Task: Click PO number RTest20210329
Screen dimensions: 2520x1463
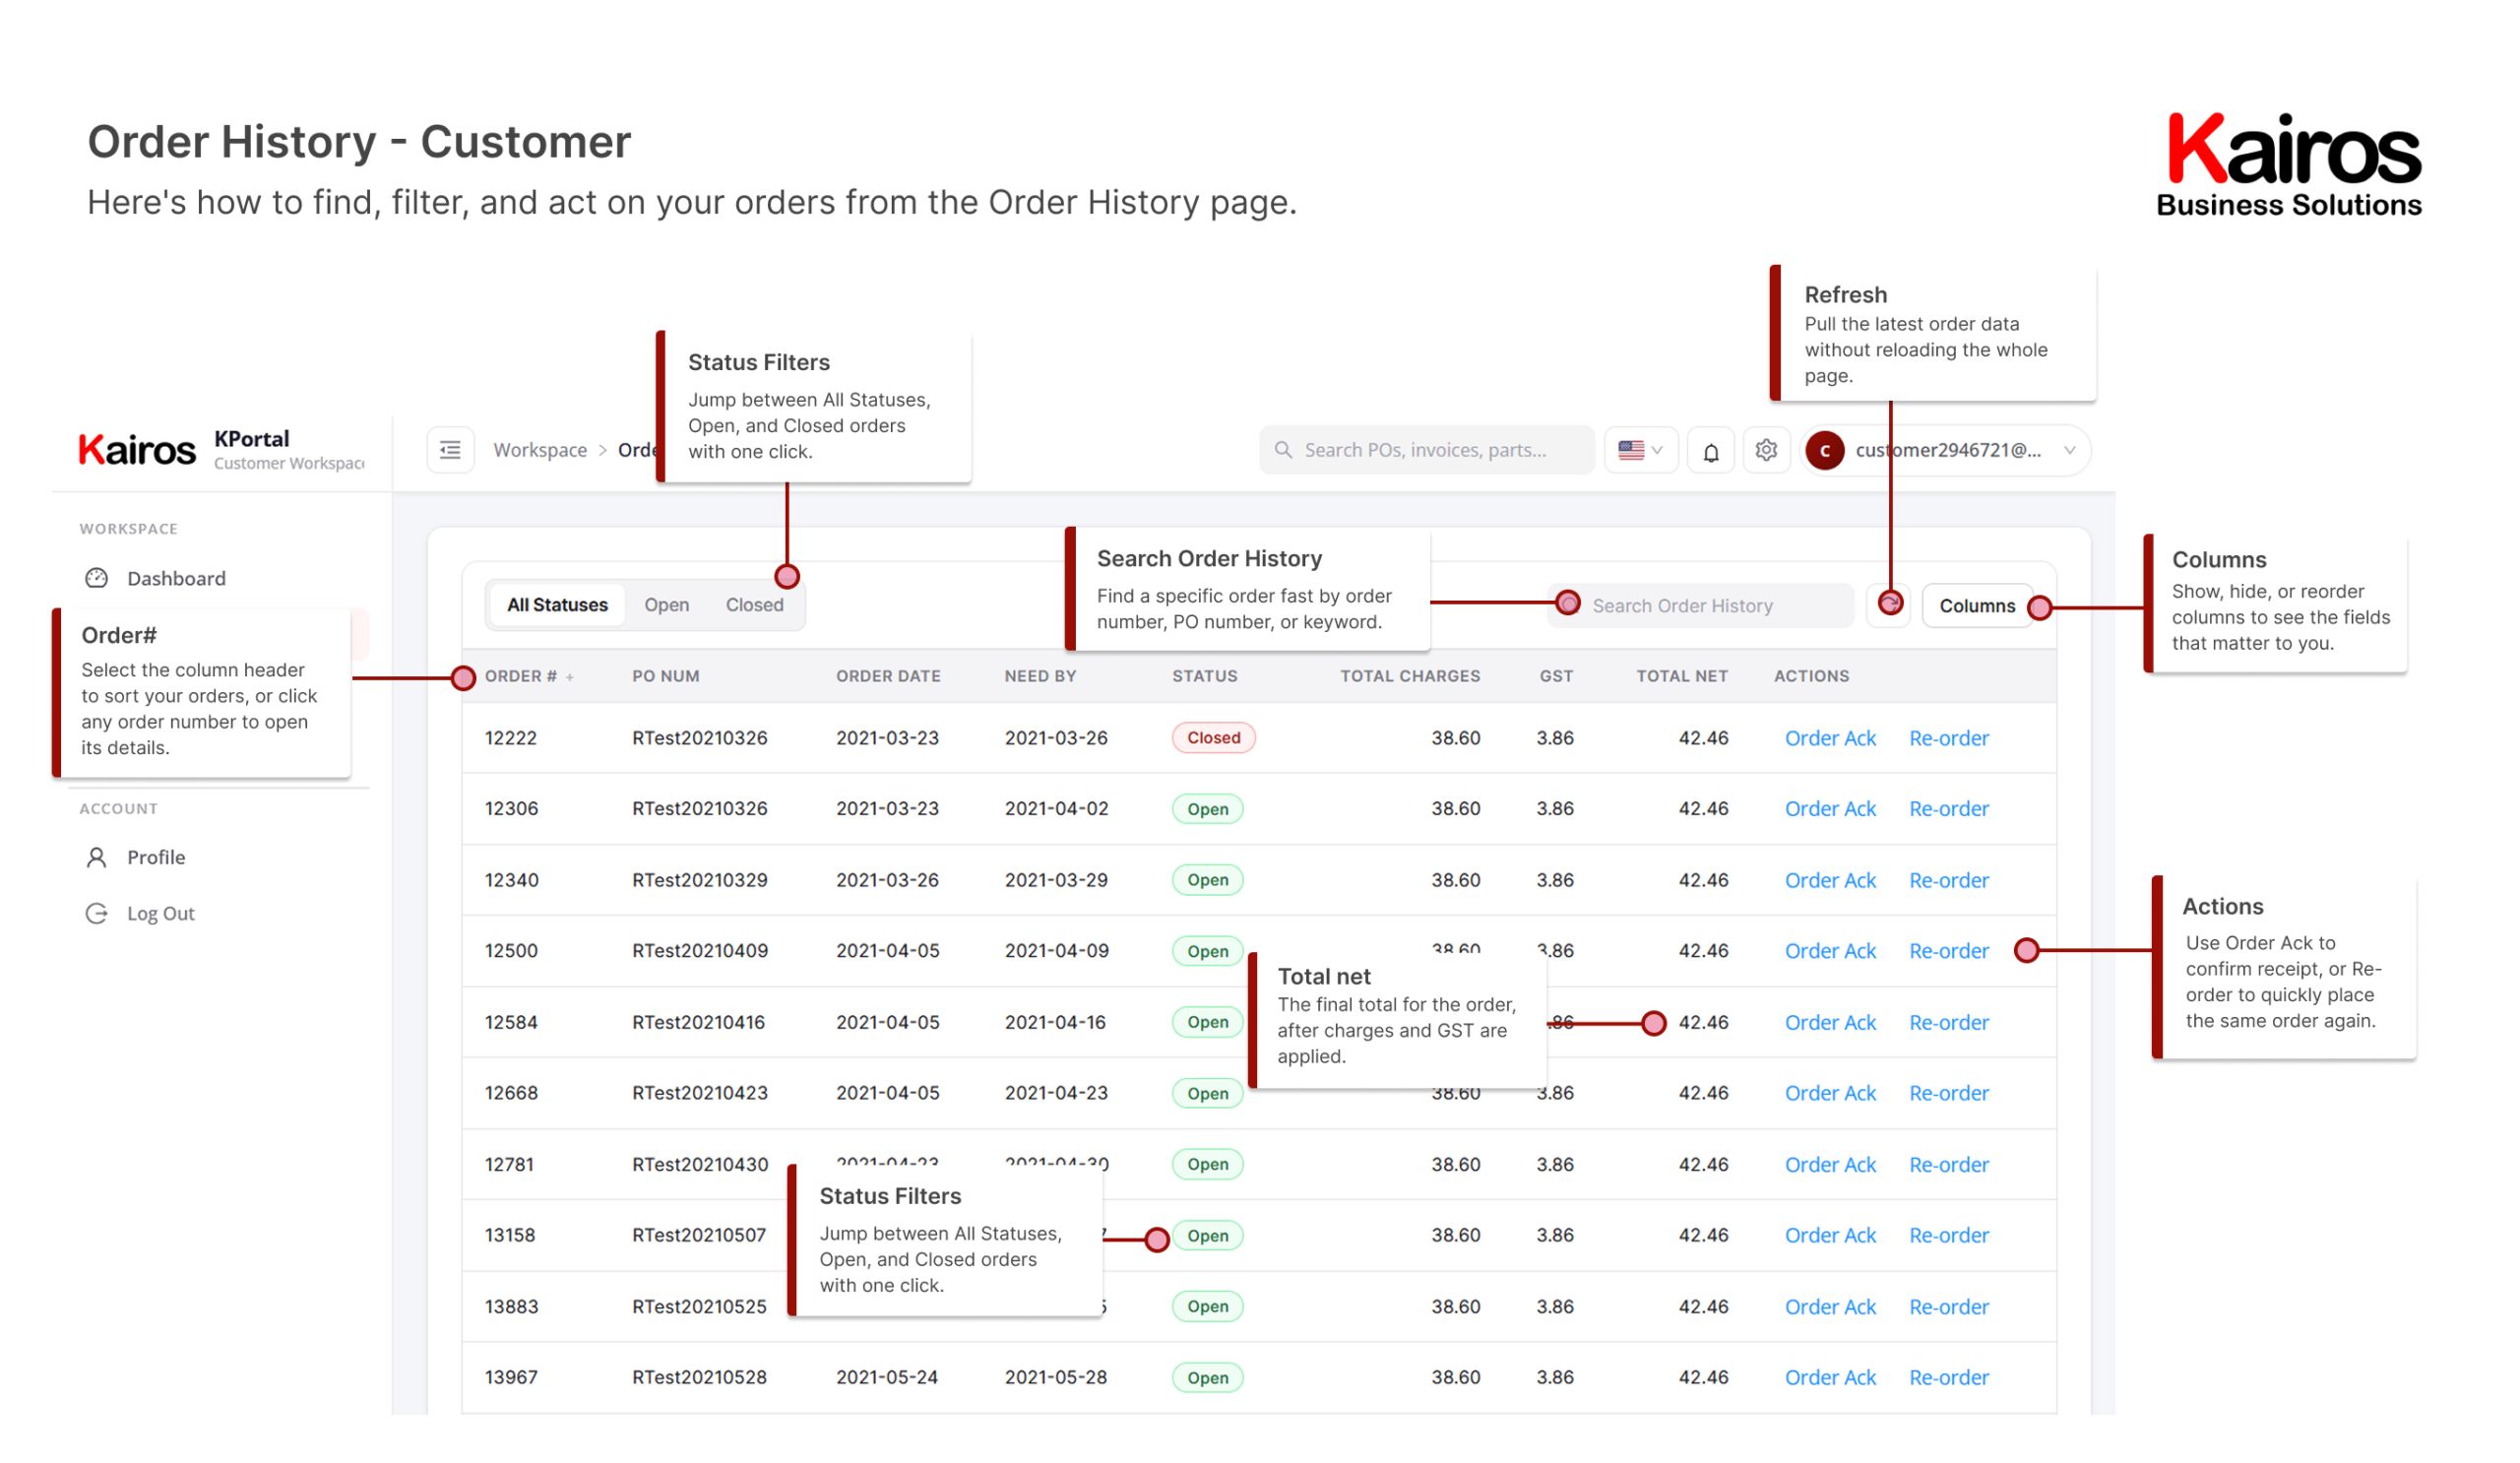Action: 699,880
